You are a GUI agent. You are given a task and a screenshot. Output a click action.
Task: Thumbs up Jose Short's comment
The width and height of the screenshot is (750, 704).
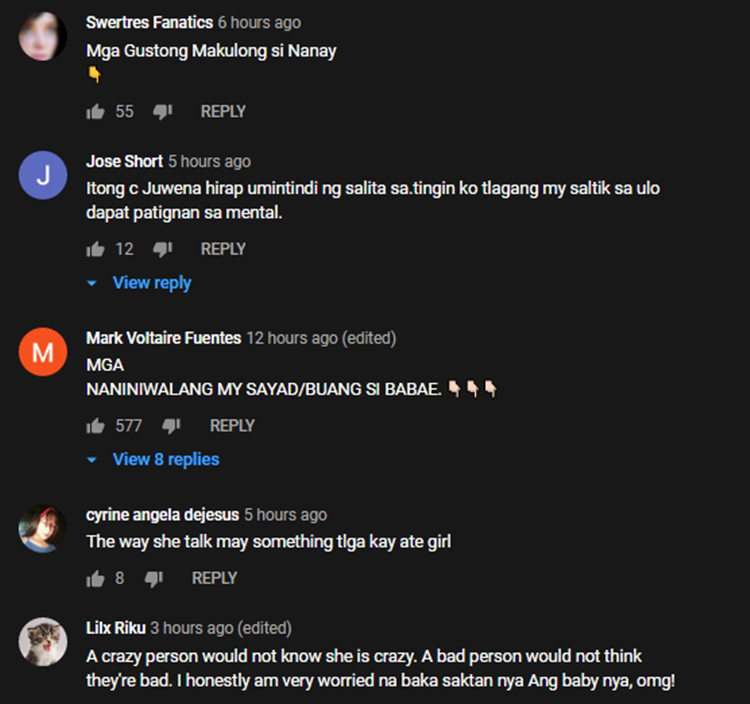(x=96, y=249)
